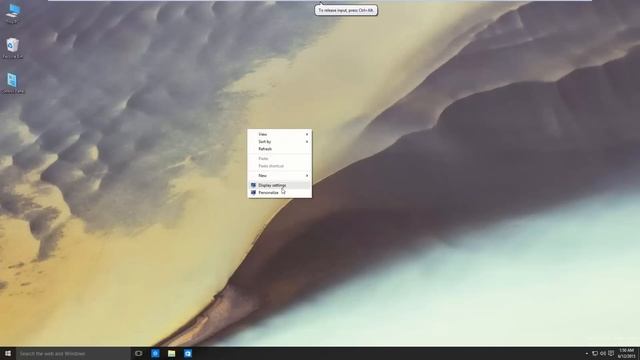Screen dimensions: 640x360
Task: Launch the Edge browser from taskbar
Action: coord(155,353)
